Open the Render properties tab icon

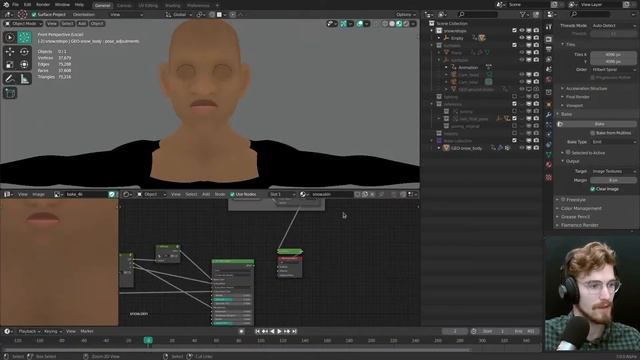click(x=549, y=40)
